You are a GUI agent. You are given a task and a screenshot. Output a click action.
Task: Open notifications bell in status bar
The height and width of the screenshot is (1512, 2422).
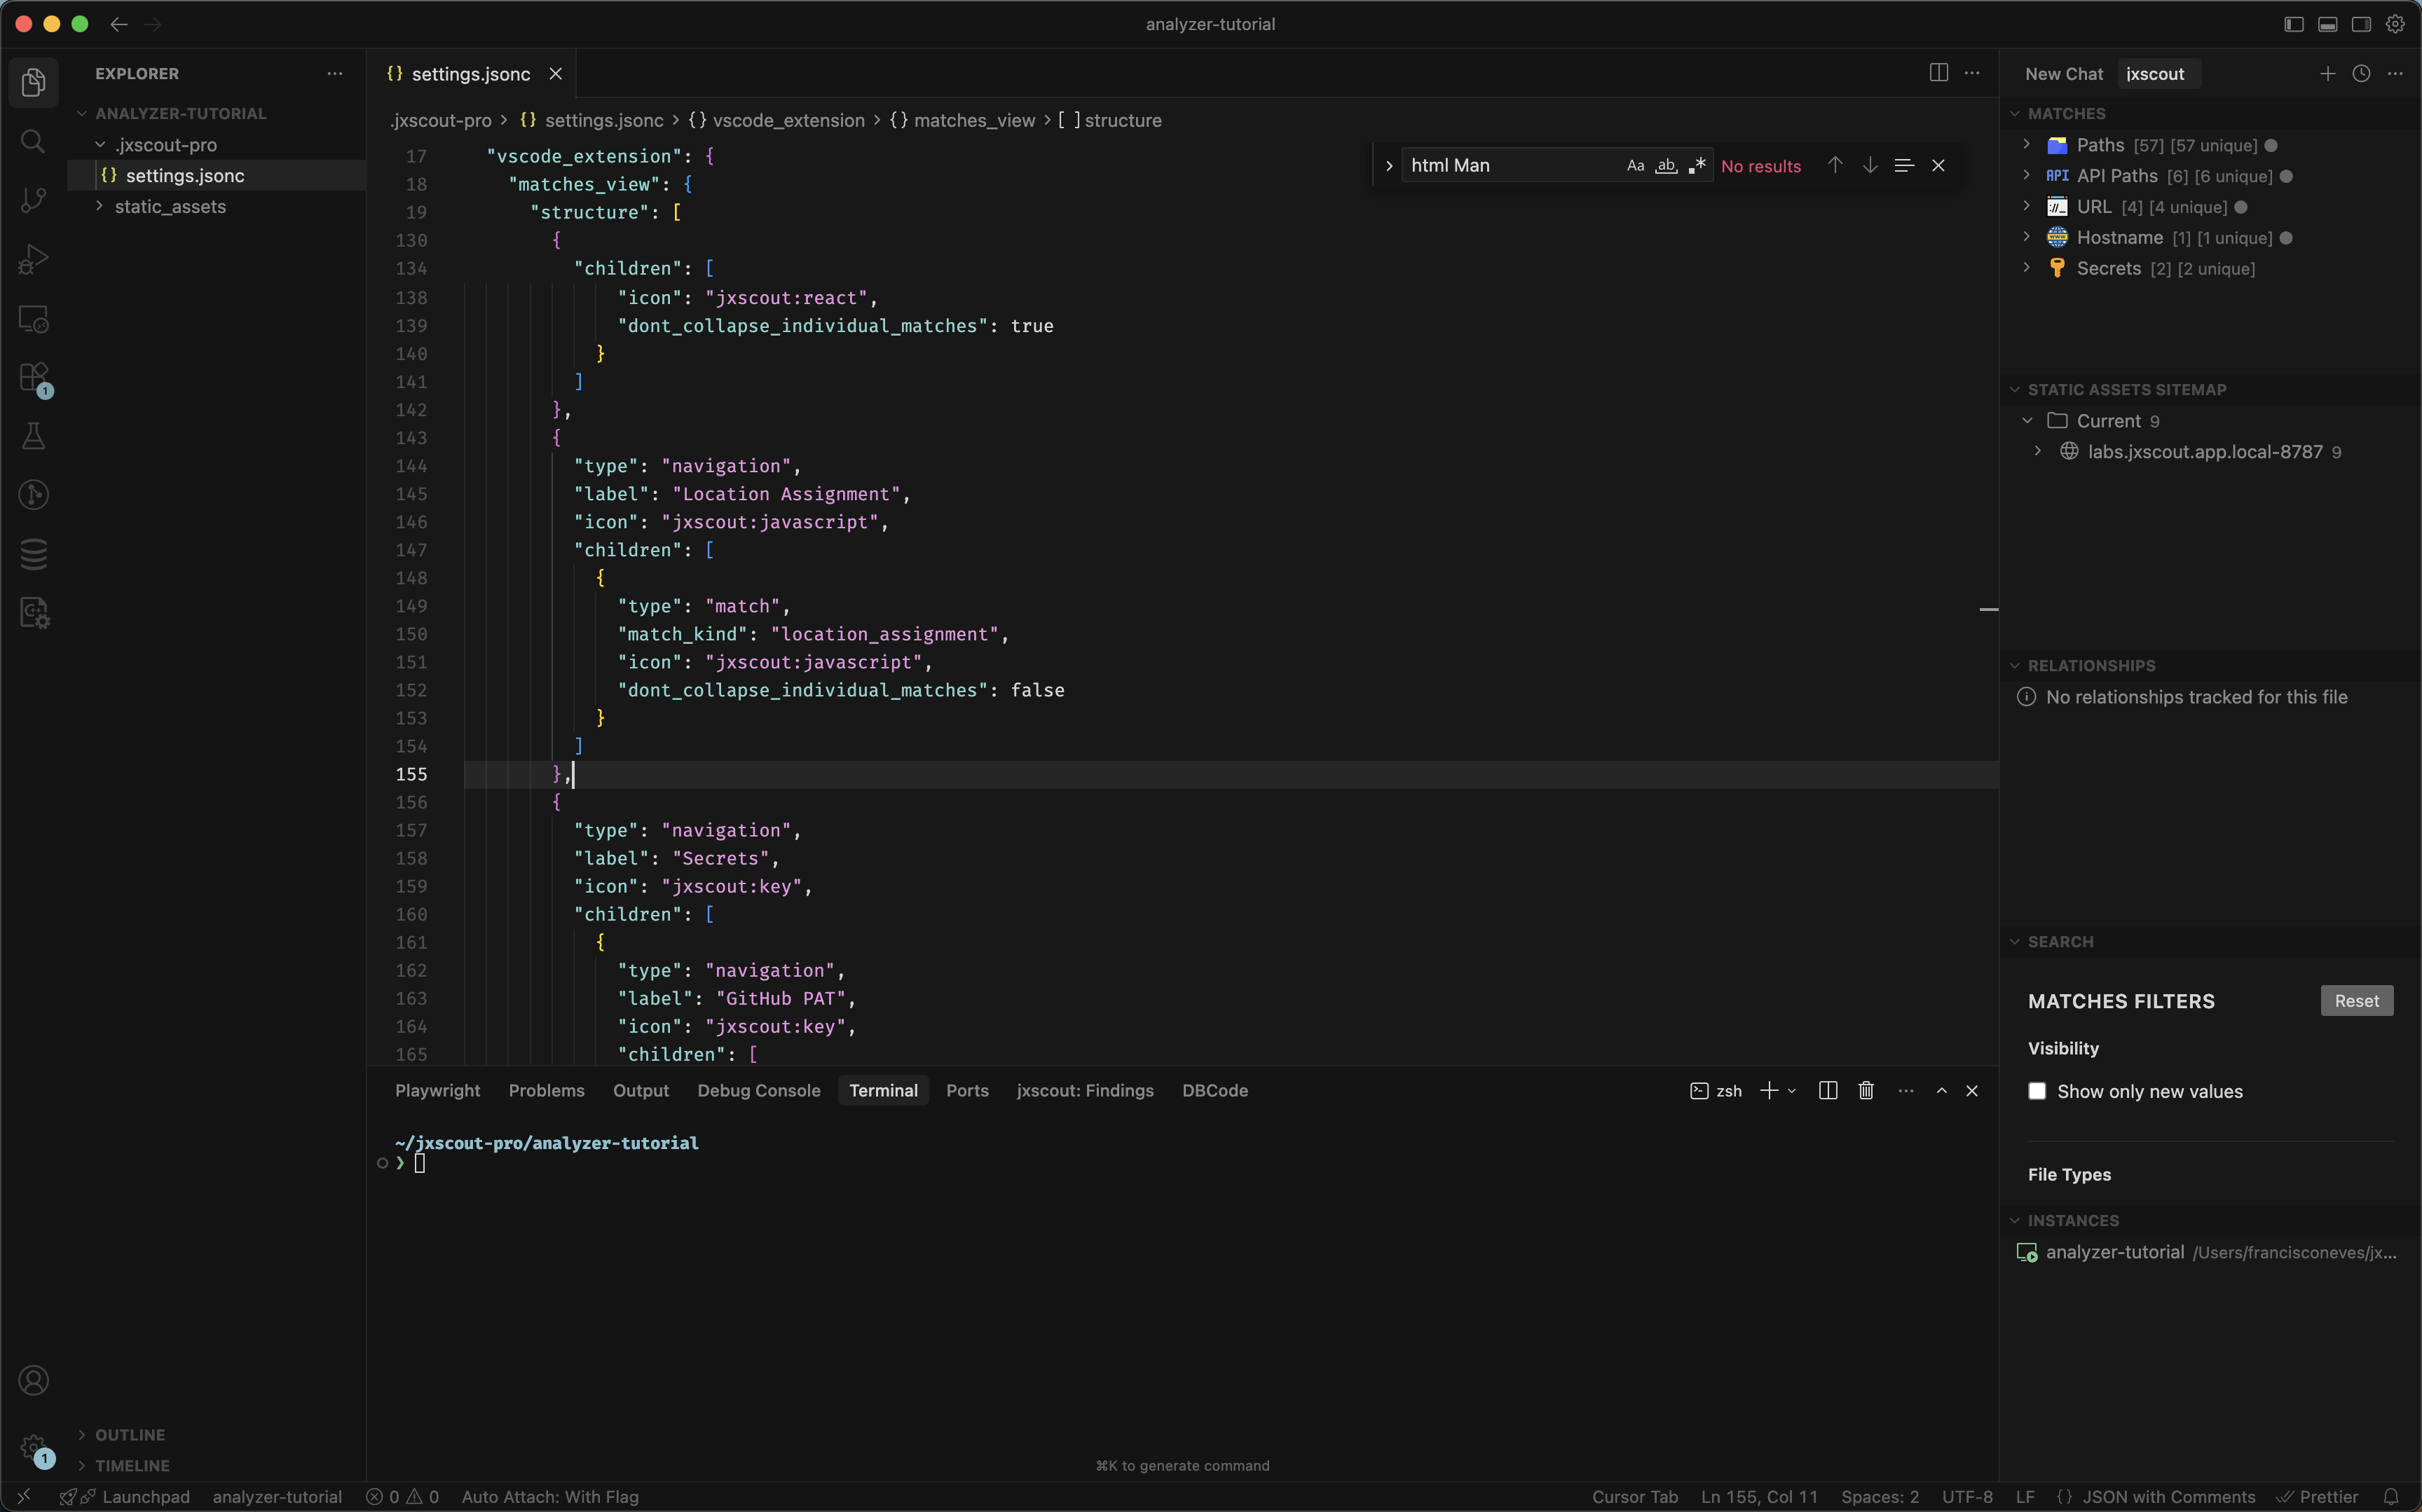2391,1497
